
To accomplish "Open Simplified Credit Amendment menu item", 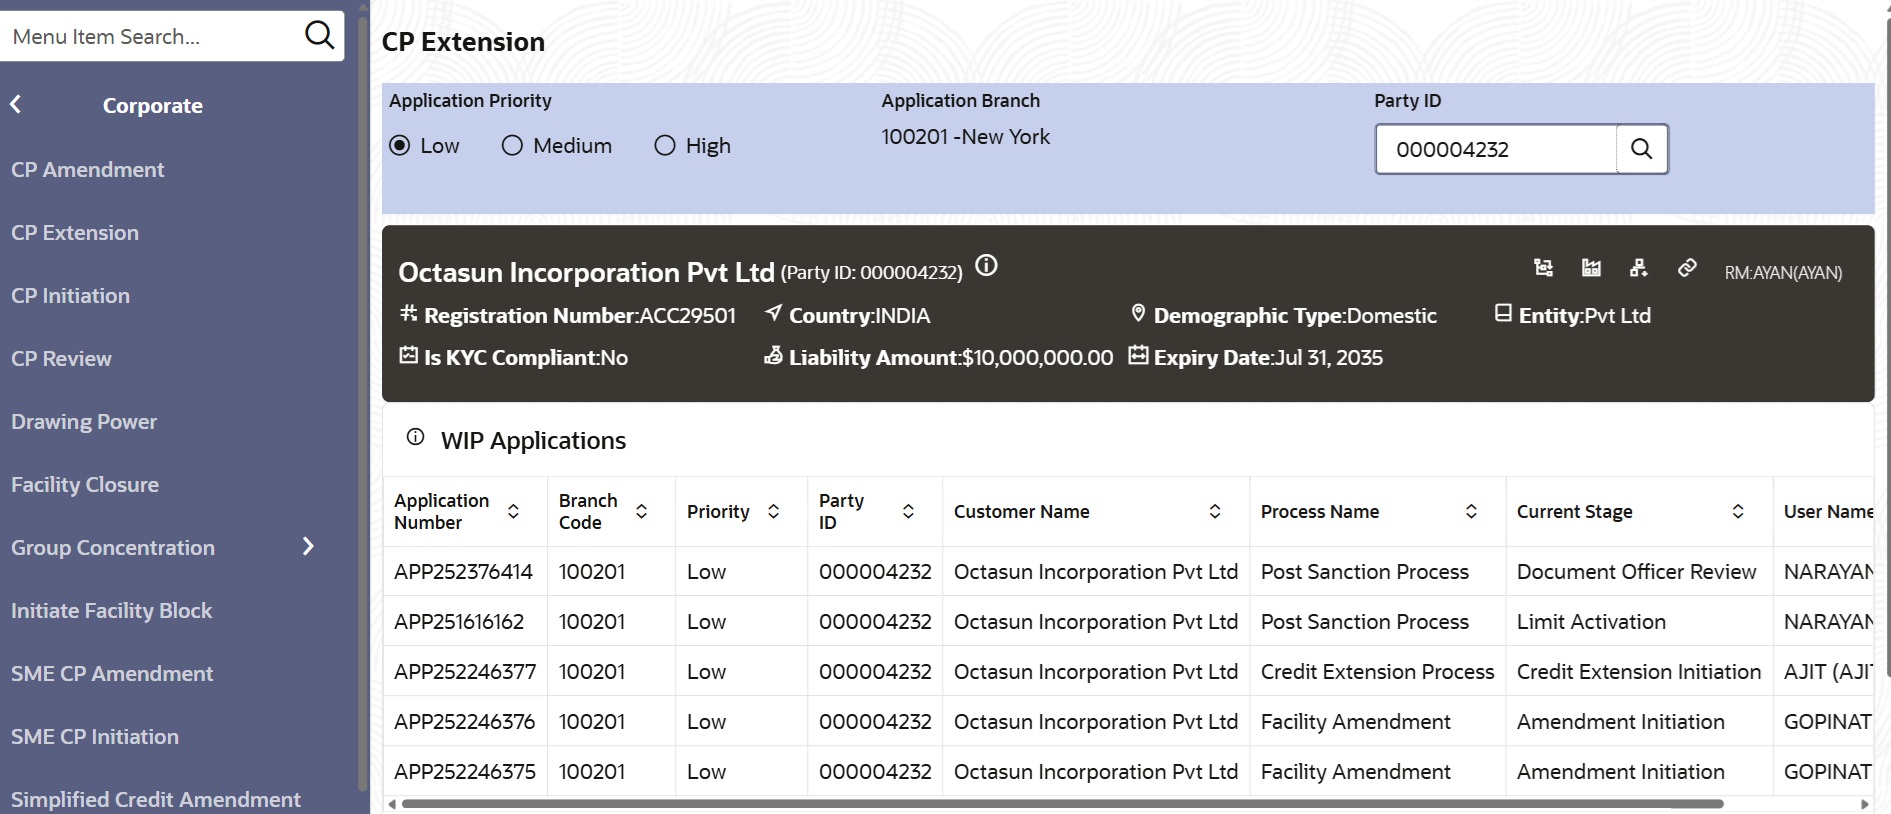I will (156, 800).
